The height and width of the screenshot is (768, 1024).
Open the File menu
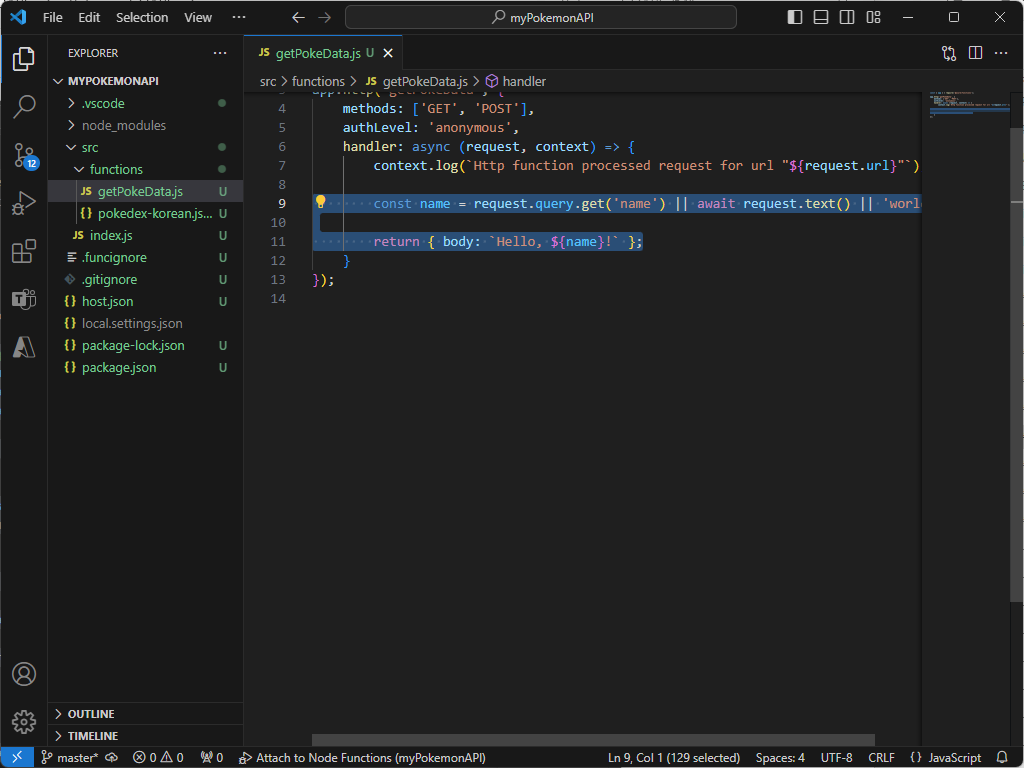click(53, 18)
